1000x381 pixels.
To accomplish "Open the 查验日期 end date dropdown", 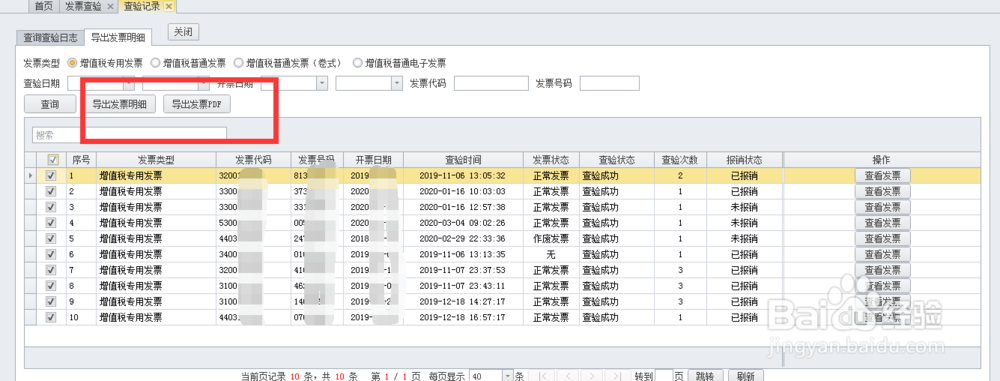I will [203, 83].
